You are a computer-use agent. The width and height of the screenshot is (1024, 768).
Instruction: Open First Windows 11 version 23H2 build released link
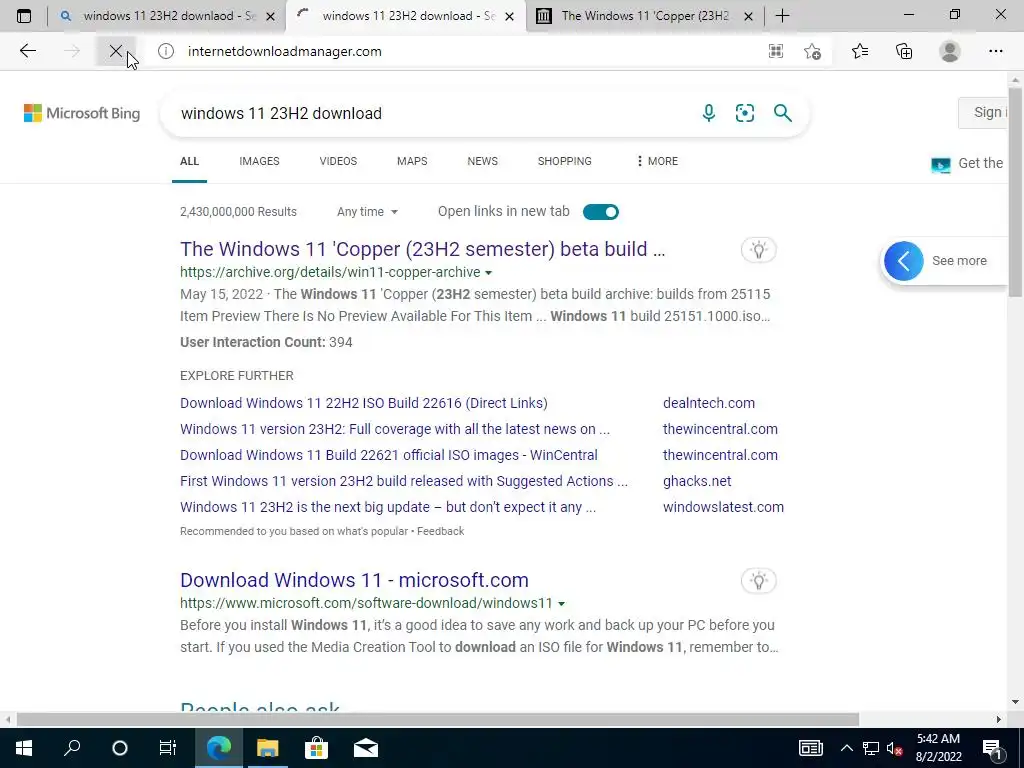404,481
